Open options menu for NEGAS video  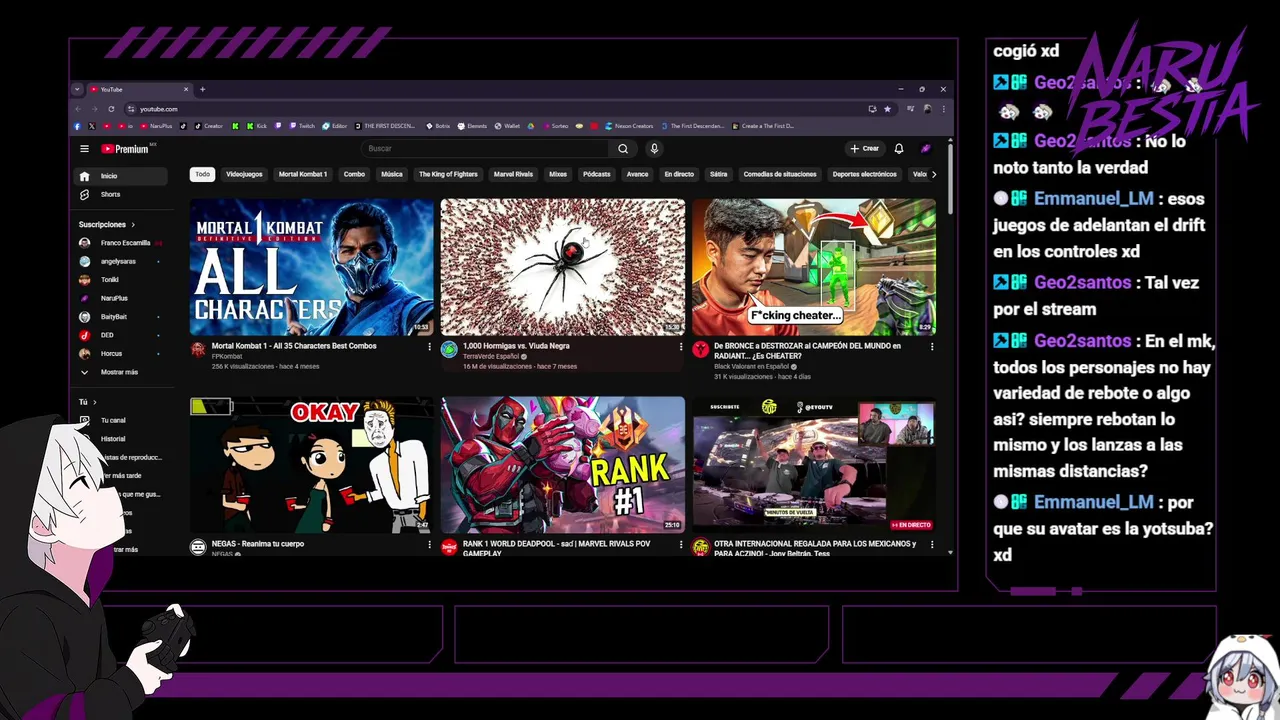(430, 545)
